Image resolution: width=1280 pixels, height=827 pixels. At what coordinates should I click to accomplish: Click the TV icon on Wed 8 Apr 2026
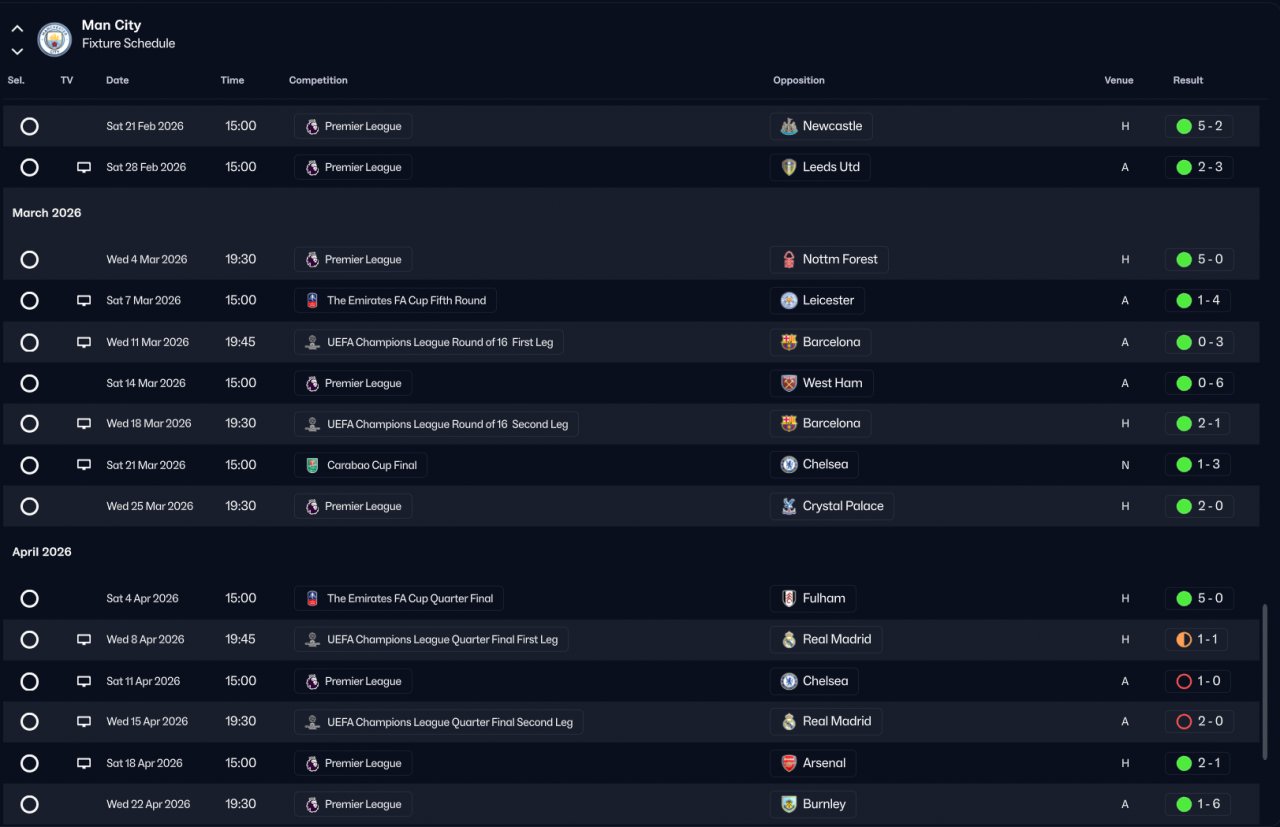(x=84, y=640)
